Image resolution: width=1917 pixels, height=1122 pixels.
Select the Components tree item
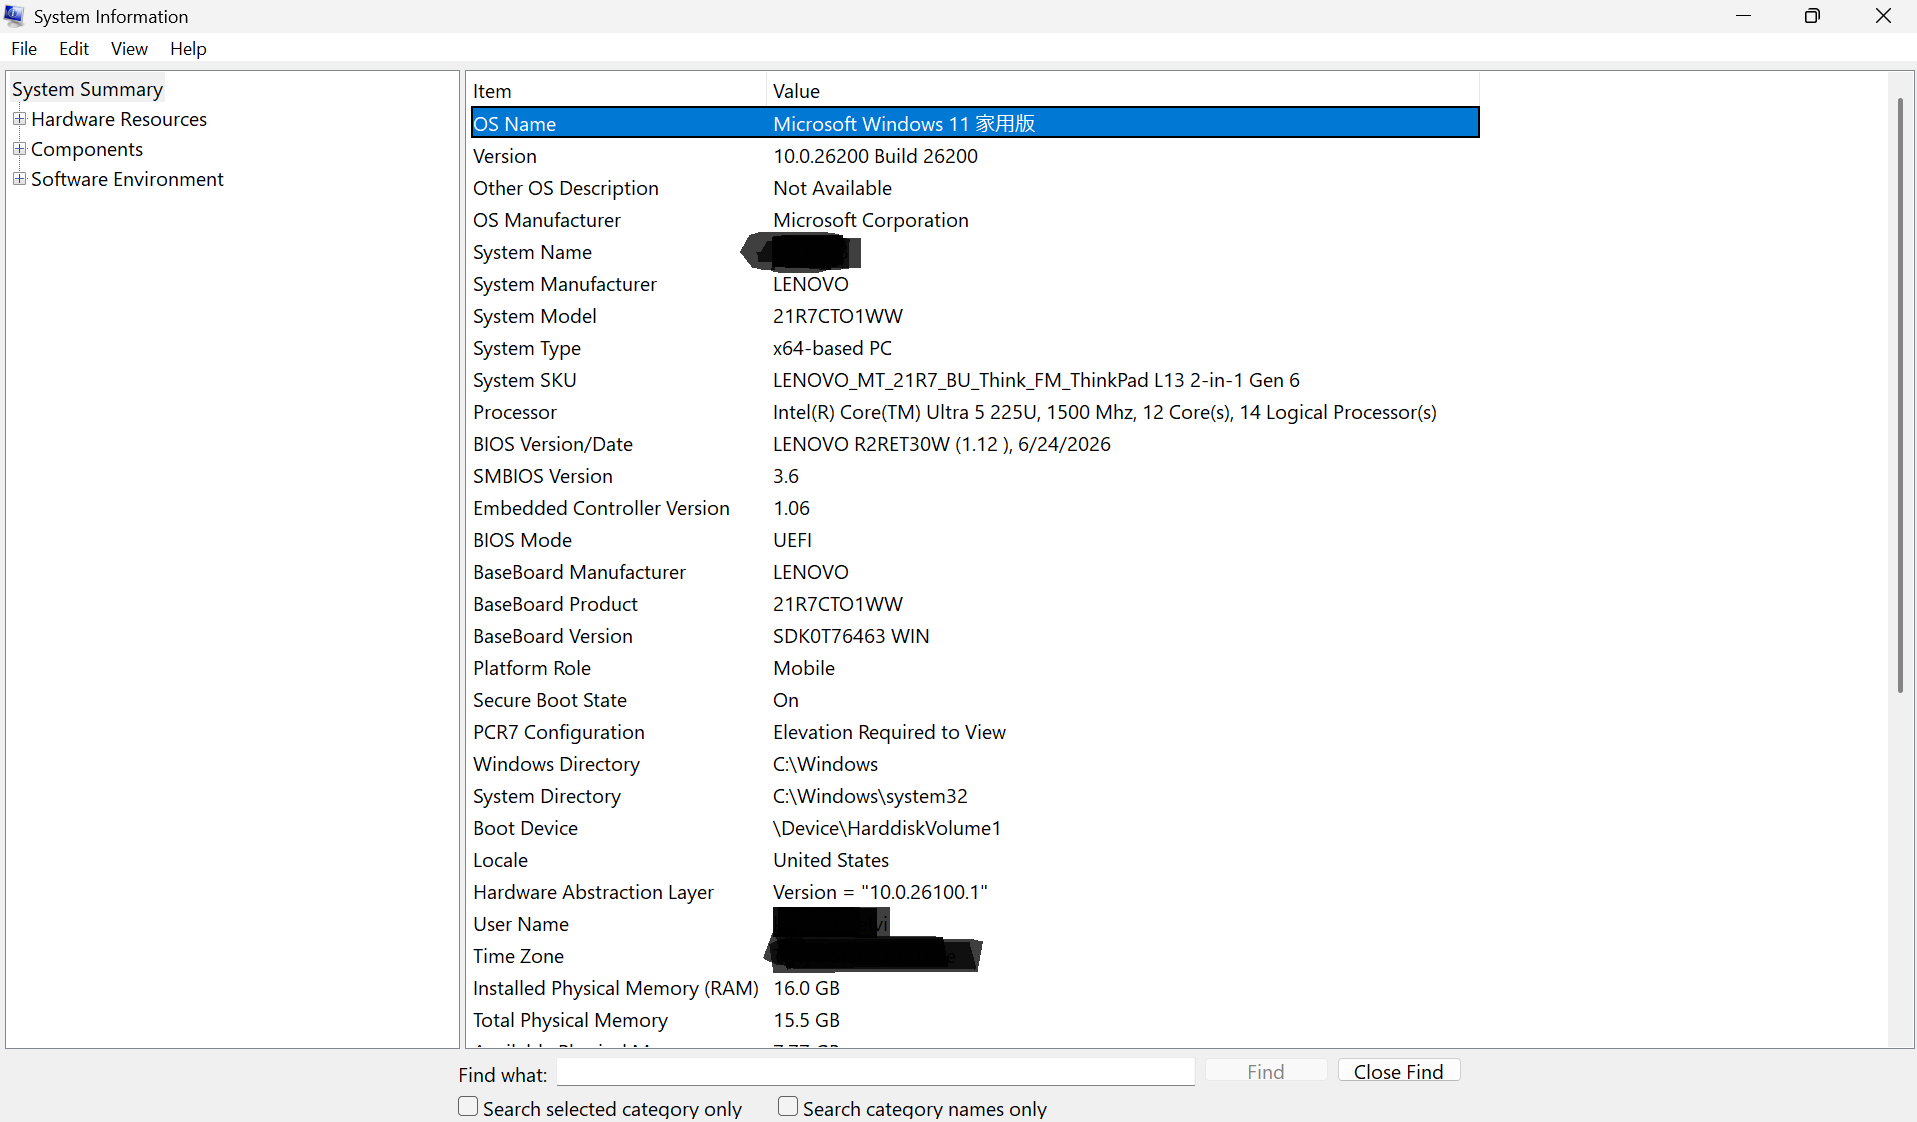87,149
